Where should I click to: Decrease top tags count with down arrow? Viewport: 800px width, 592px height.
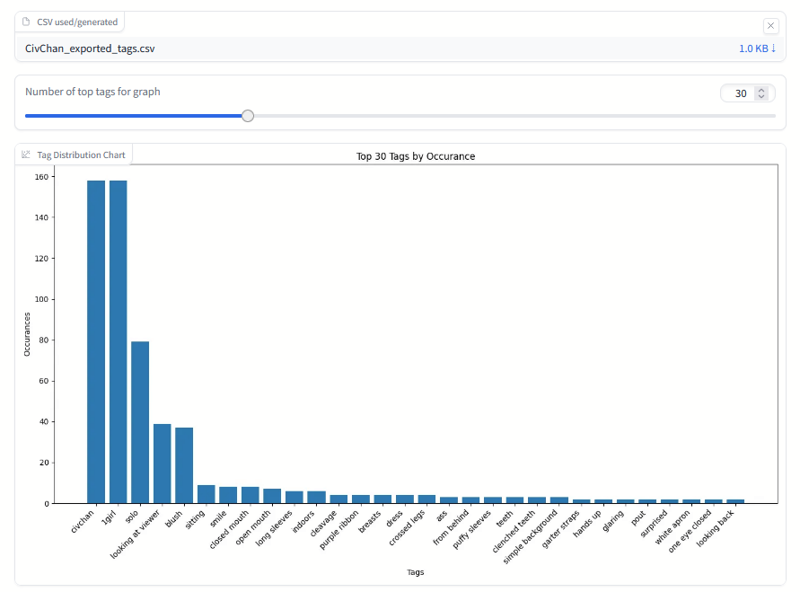(761, 97)
